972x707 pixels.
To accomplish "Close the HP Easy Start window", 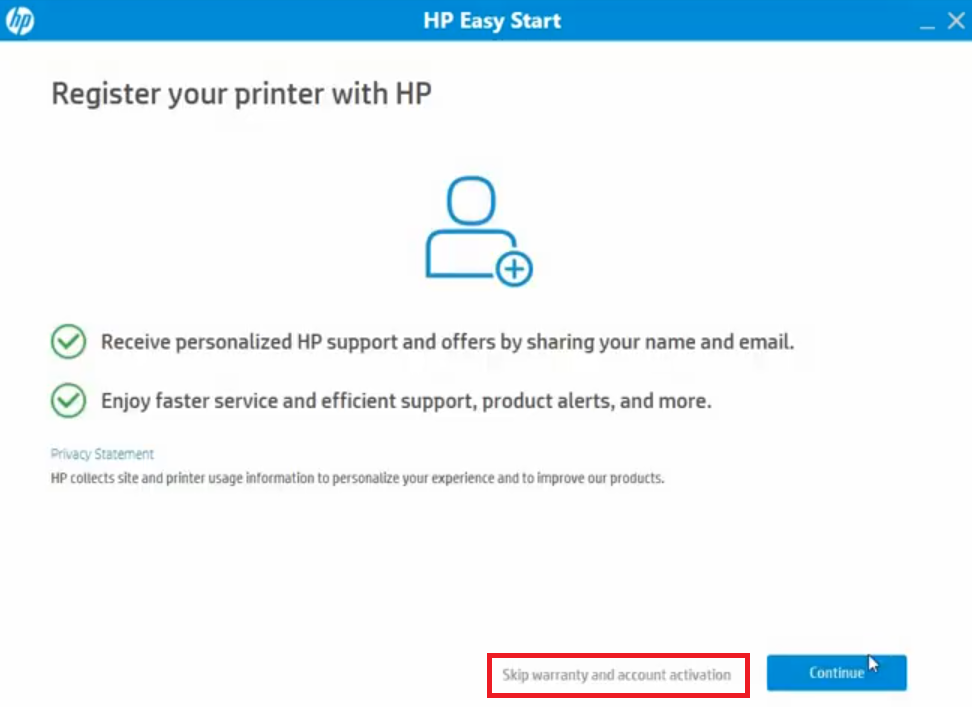I will pyautogui.click(x=956, y=20).
